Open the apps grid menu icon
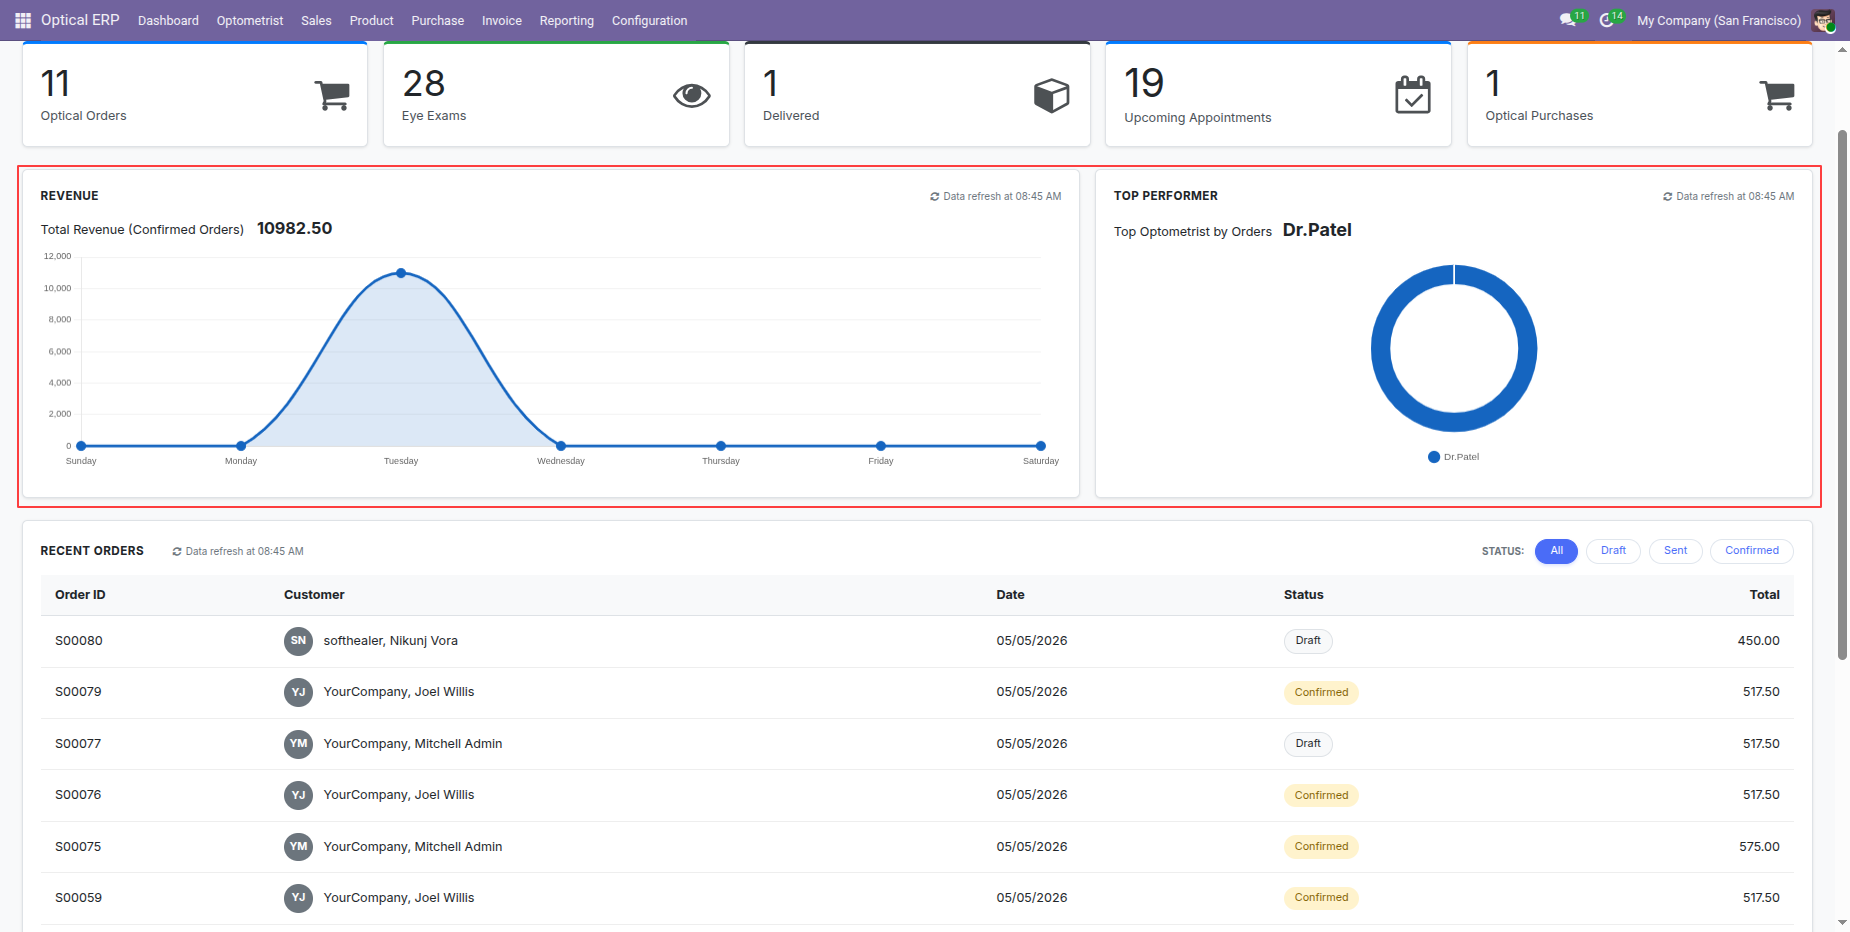This screenshot has height=932, width=1850. tap(23, 20)
